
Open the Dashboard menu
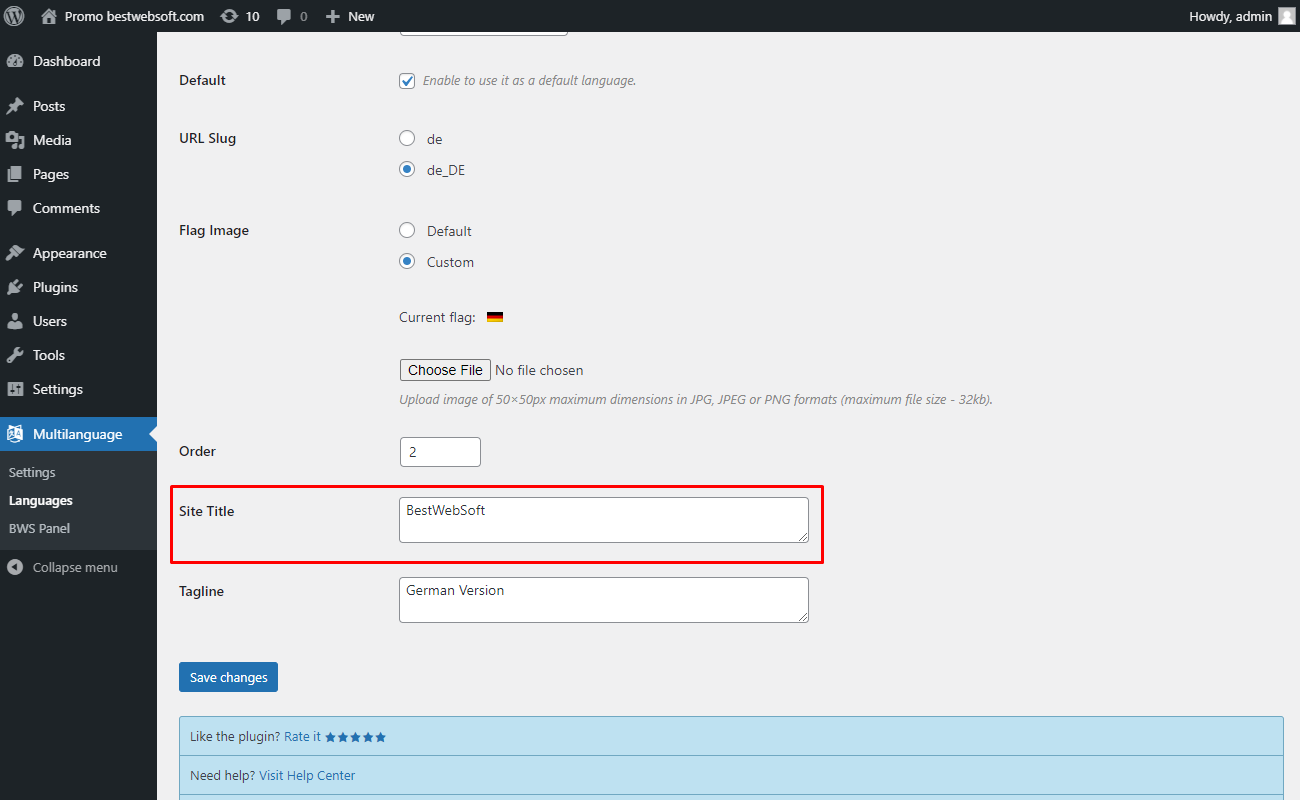tap(78, 61)
